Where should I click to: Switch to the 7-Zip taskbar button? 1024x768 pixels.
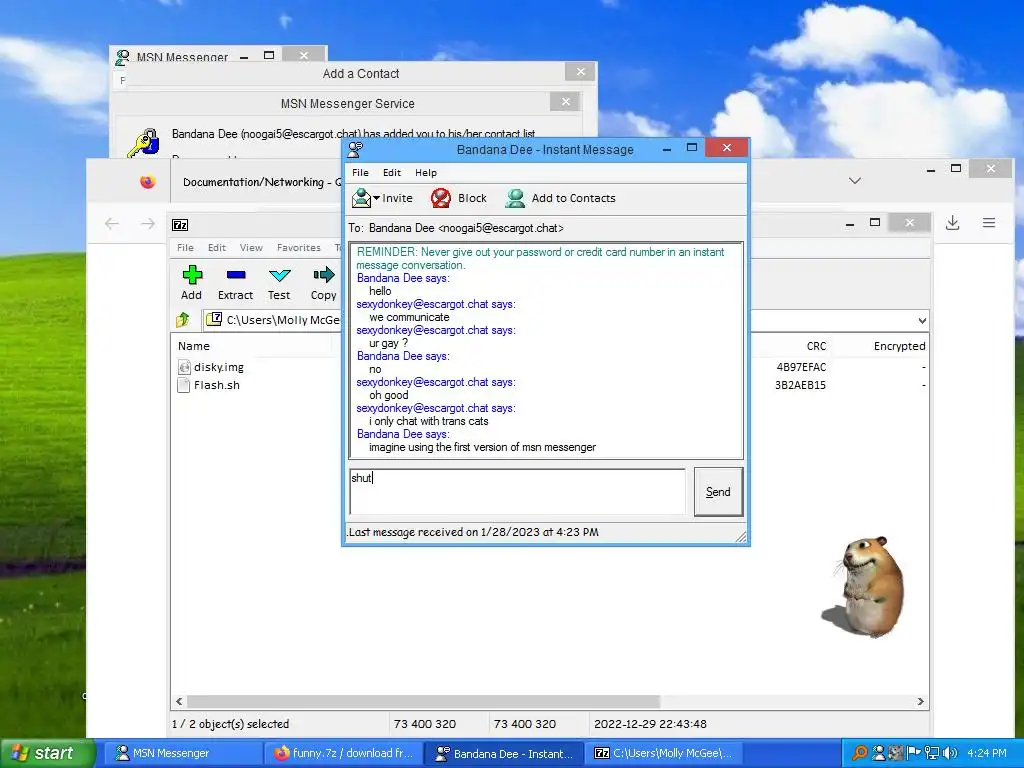[664, 753]
